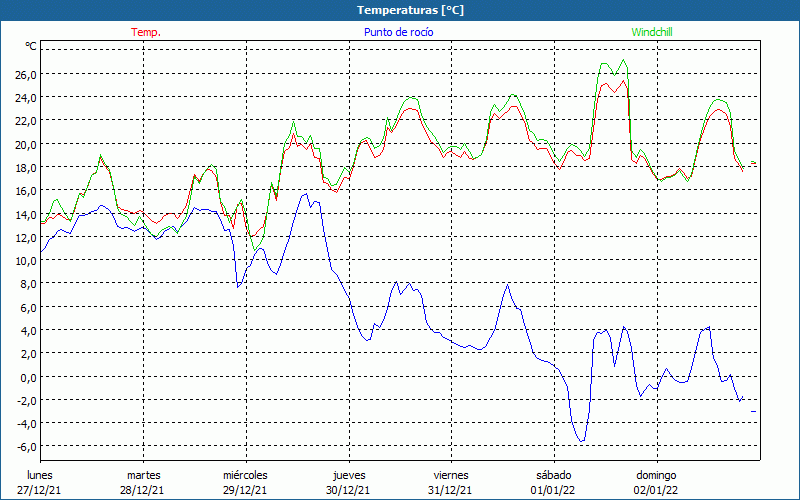Click the 2,0 y-axis value
The width and height of the screenshot is (800, 500).
click(28, 354)
